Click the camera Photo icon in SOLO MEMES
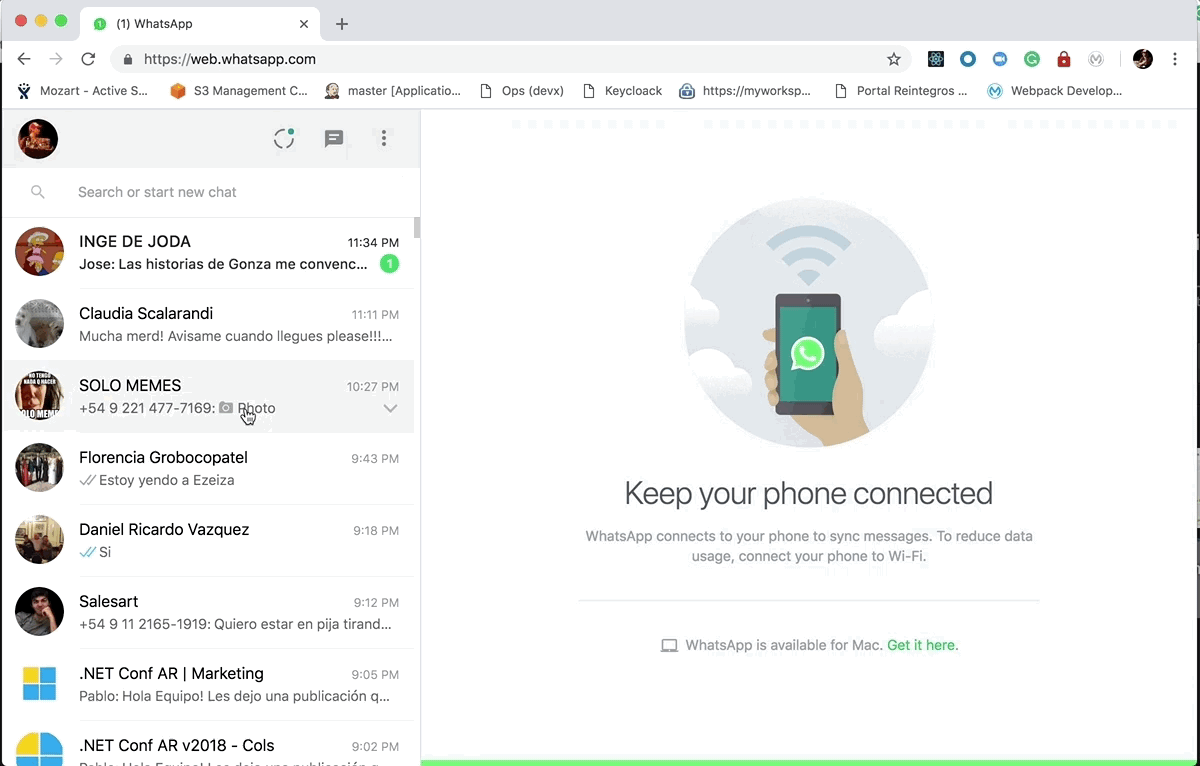 pos(226,408)
